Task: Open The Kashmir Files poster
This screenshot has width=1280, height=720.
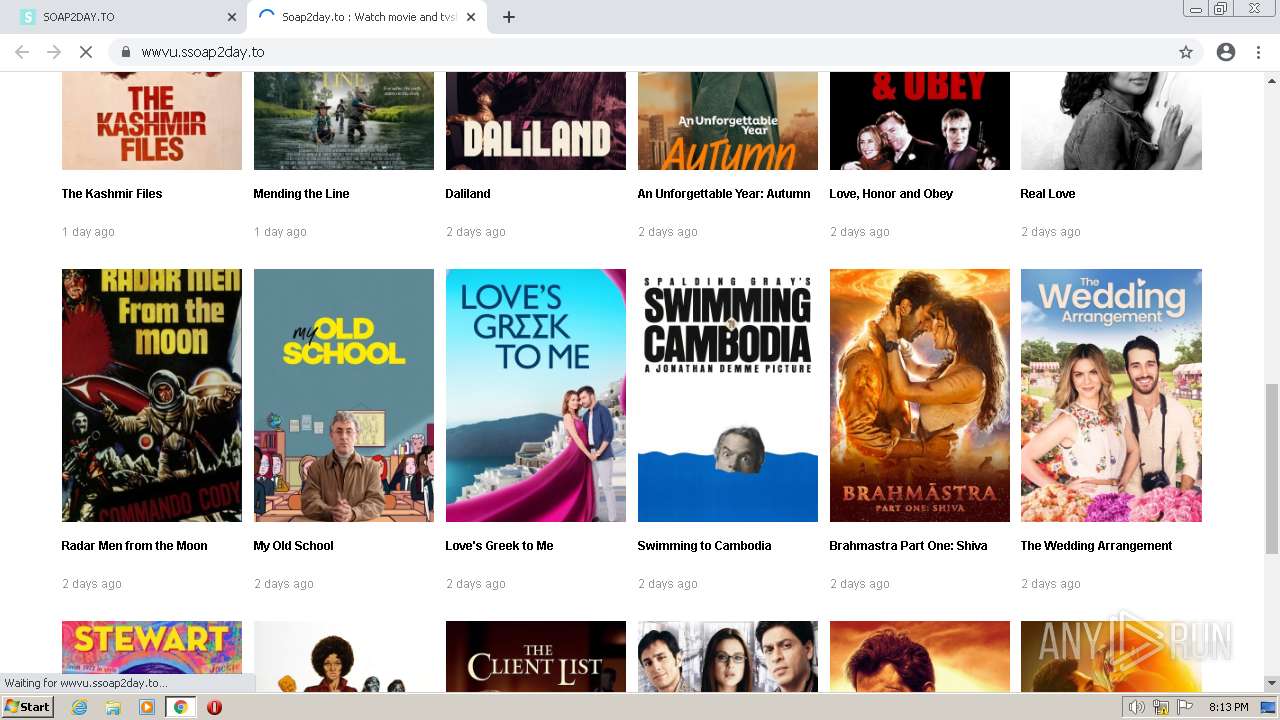Action: (x=152, y=121)
